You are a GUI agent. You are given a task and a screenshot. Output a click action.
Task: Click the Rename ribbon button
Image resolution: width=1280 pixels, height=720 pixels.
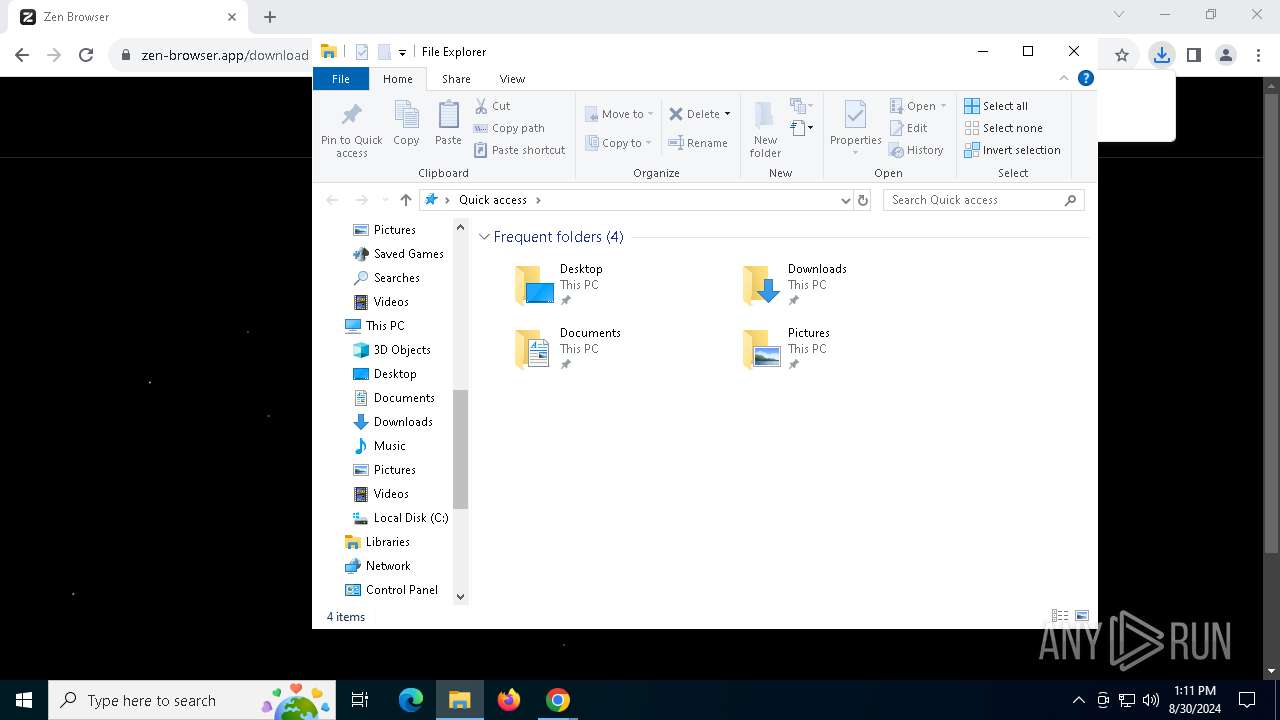698,143
